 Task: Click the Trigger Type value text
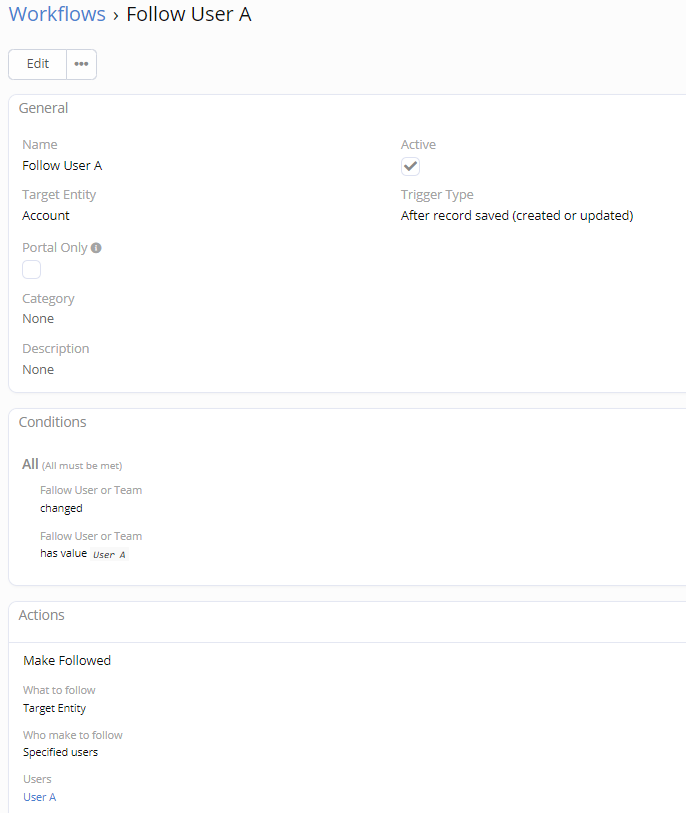coord(517,215)
